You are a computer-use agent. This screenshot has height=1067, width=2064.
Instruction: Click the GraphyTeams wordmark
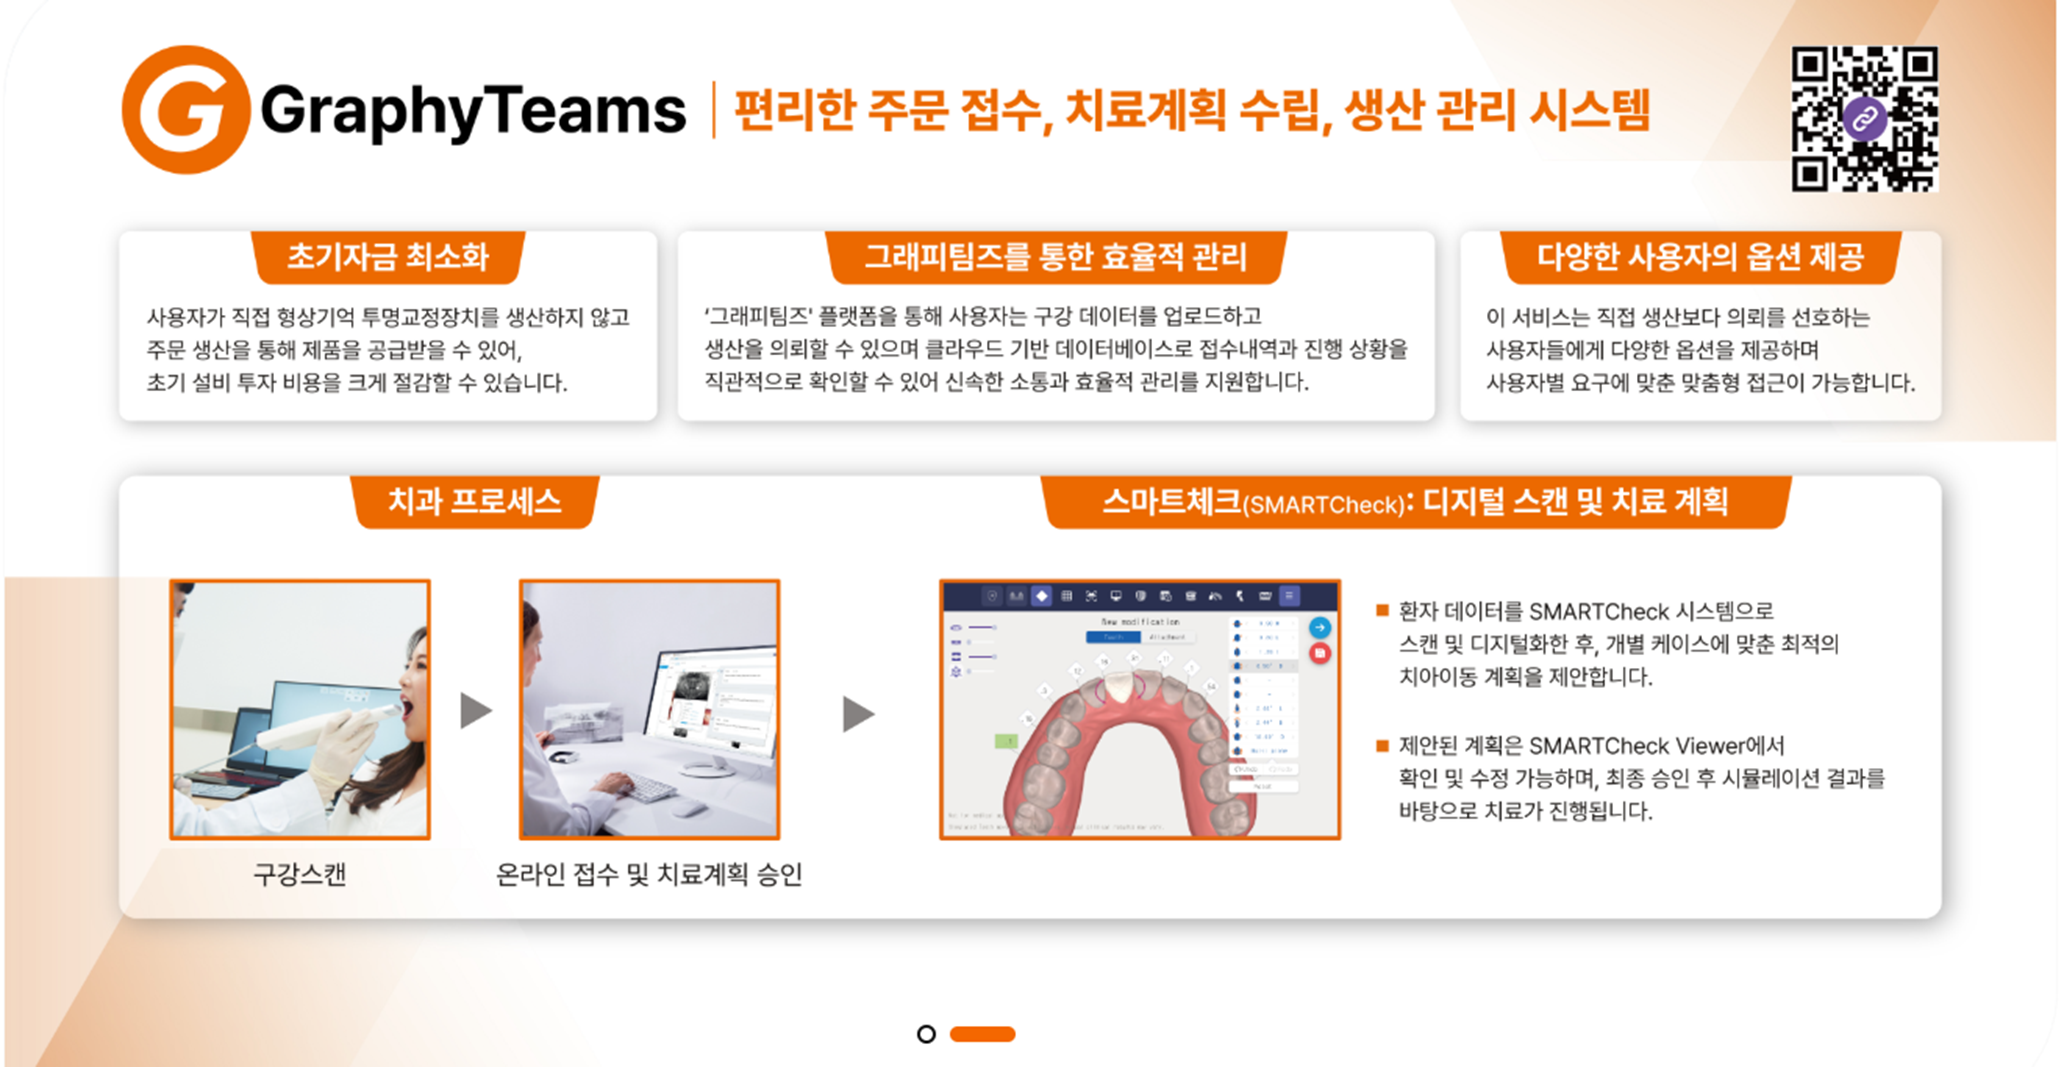coord(473,110)
